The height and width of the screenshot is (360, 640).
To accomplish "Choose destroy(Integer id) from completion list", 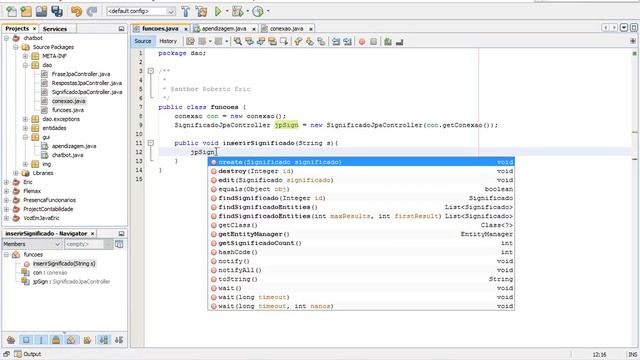I will pyautogui.click(x=361, y=171).
